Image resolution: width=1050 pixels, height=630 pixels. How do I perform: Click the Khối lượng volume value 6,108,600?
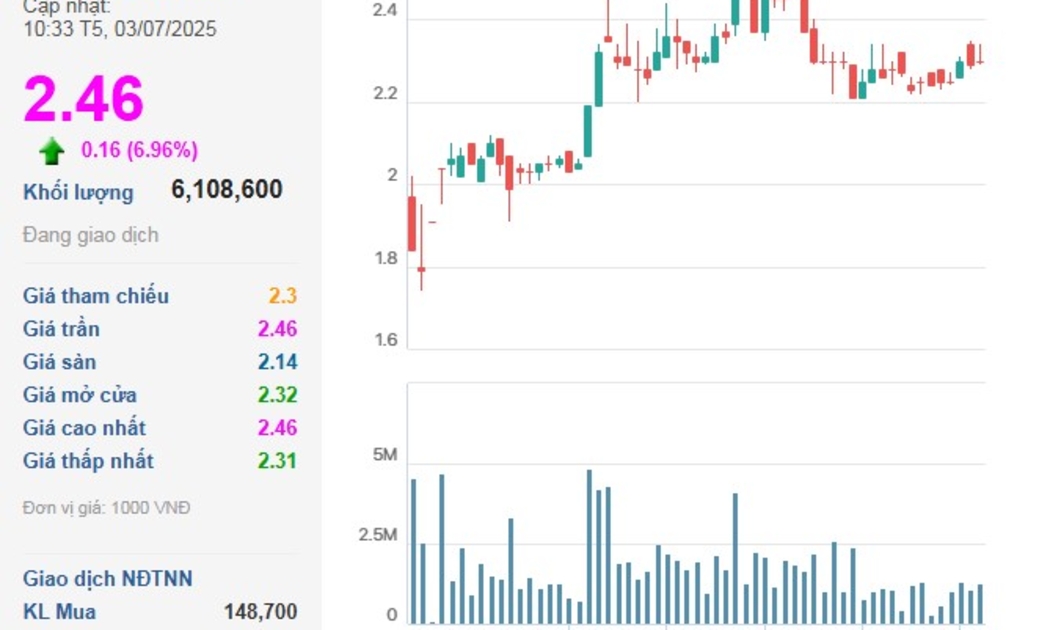pos(227,189)
